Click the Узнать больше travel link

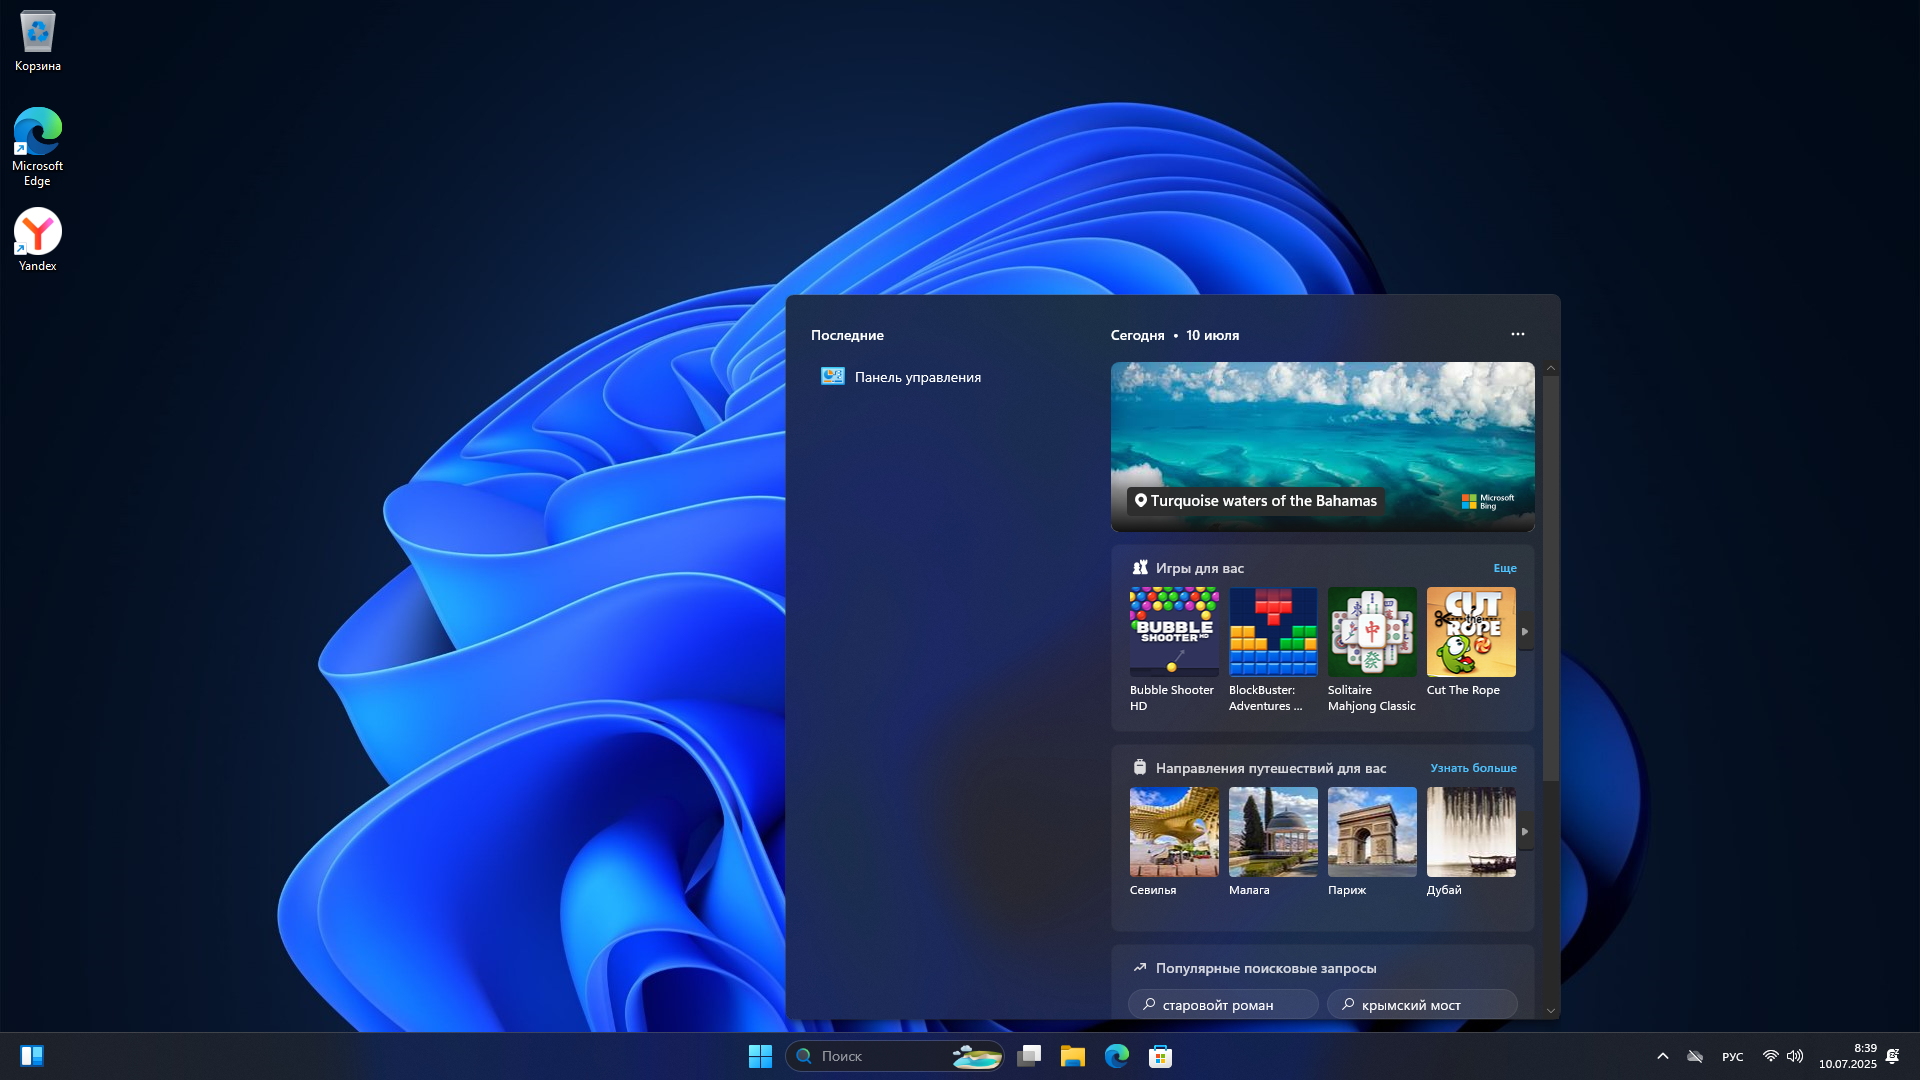[x=1472, y=768]
